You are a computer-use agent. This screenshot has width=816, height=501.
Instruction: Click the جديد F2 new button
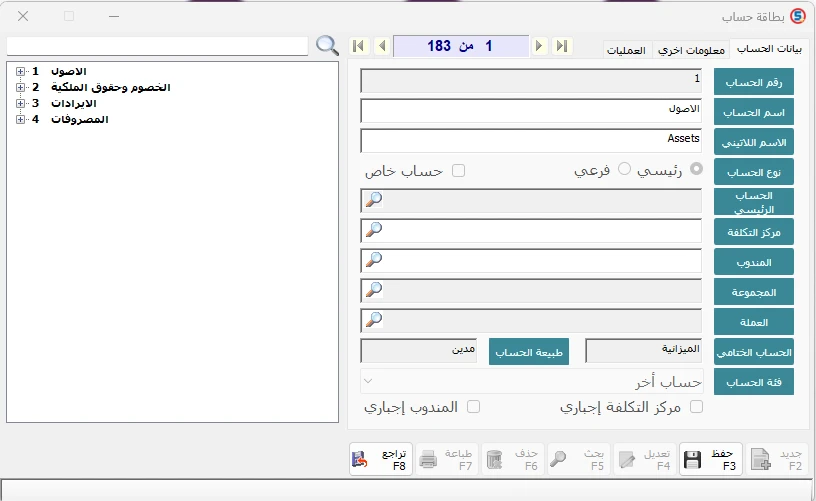click(777, 459)
